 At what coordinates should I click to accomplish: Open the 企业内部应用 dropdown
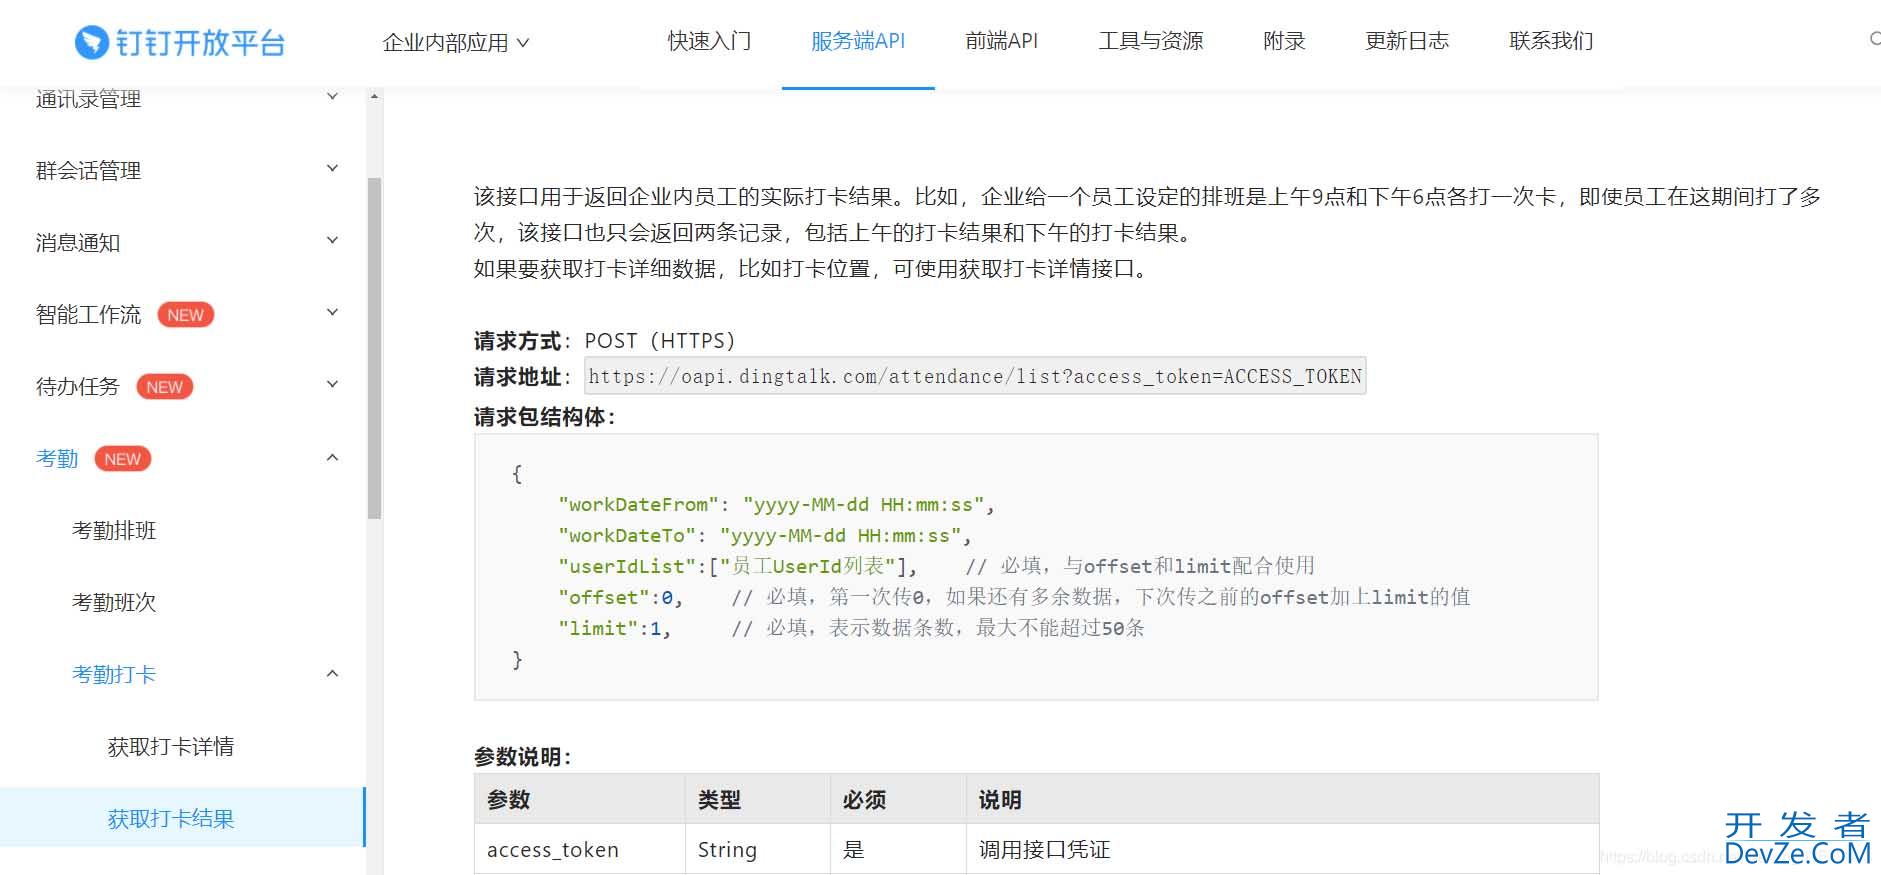coord(455,42)
